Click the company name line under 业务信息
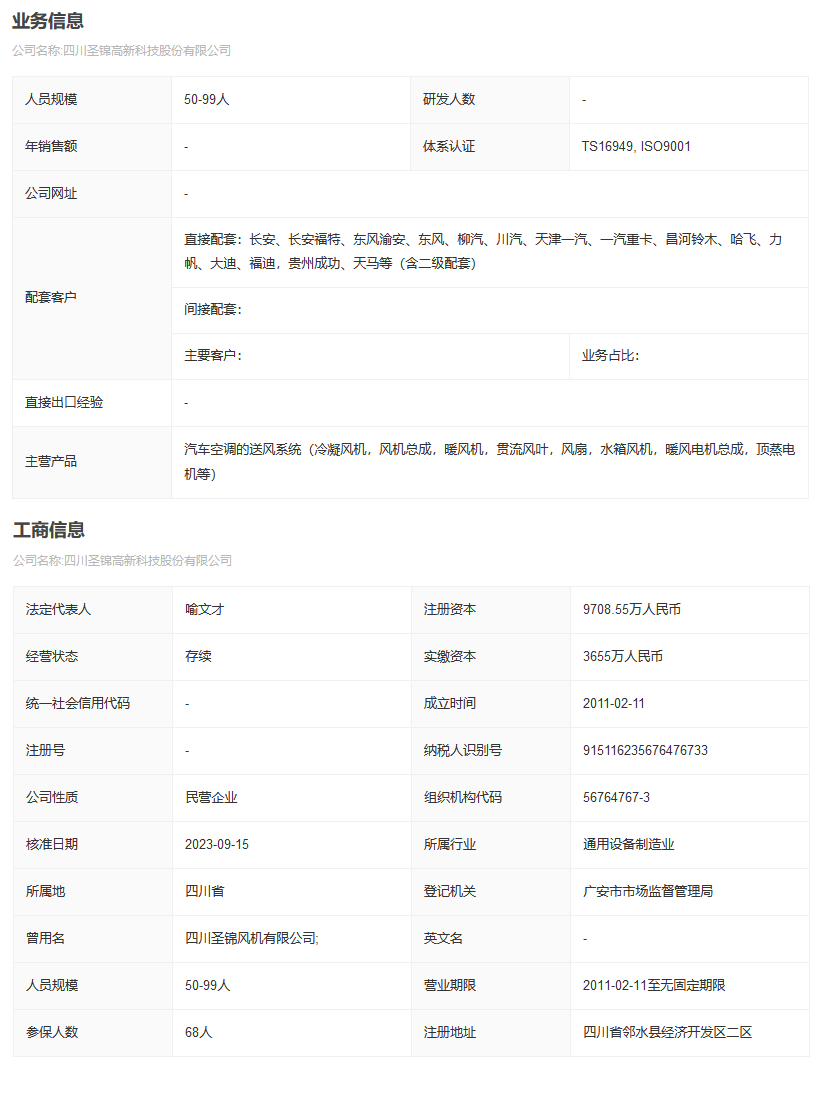 pos(121,51)
